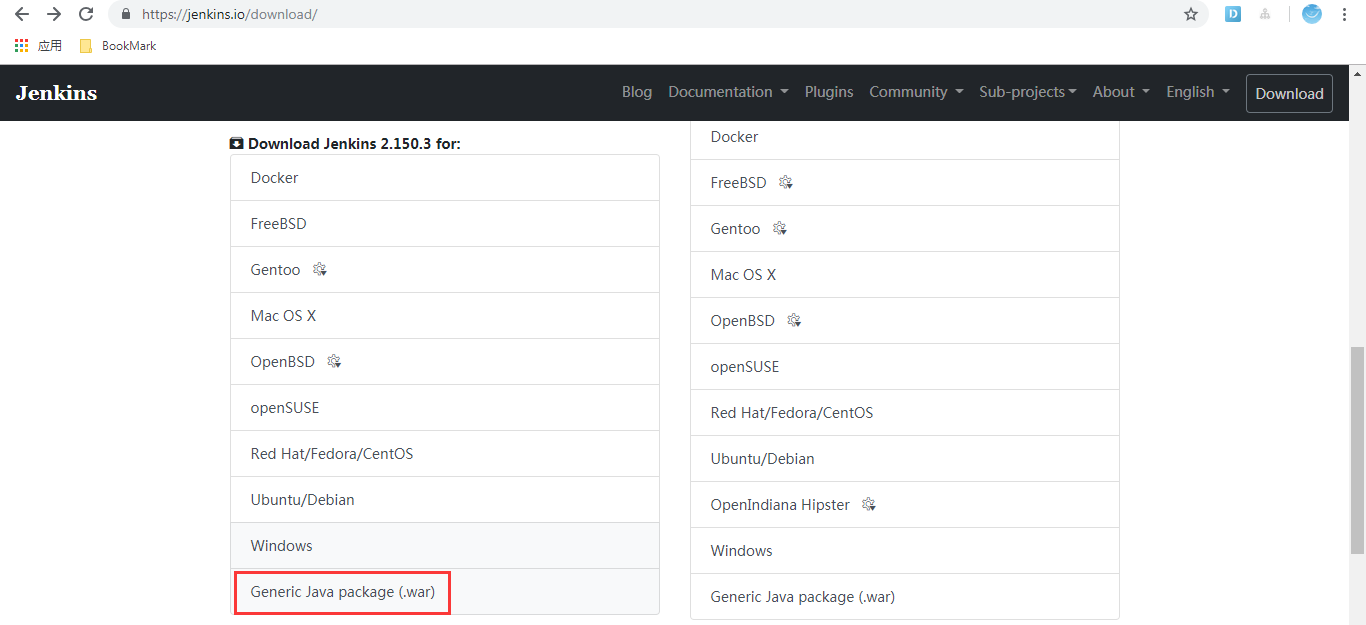Expand the About dropdown
Viewport: 1366px width, 625px height.
[1121, 92]
